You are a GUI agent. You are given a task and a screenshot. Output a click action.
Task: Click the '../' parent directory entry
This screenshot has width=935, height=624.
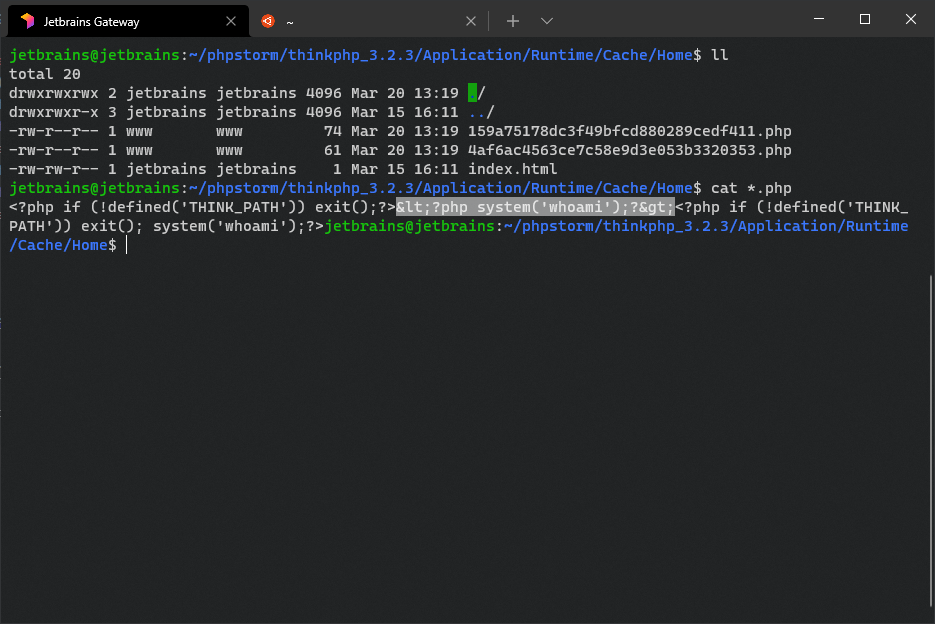(x=481, y=112)
